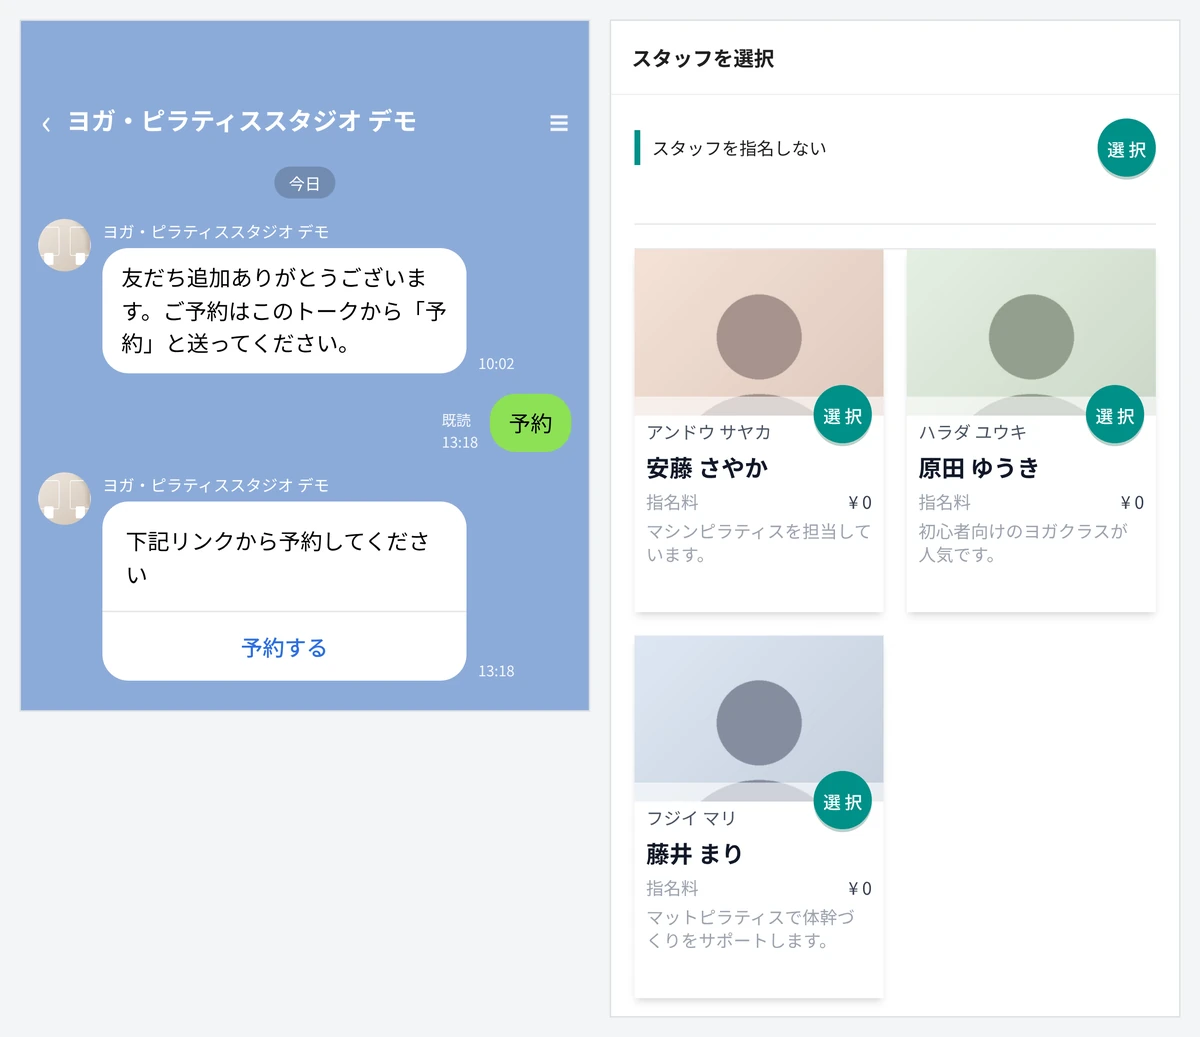Click the photo of 安藤 さやか

pyautogui.click(x=759, y=332)
